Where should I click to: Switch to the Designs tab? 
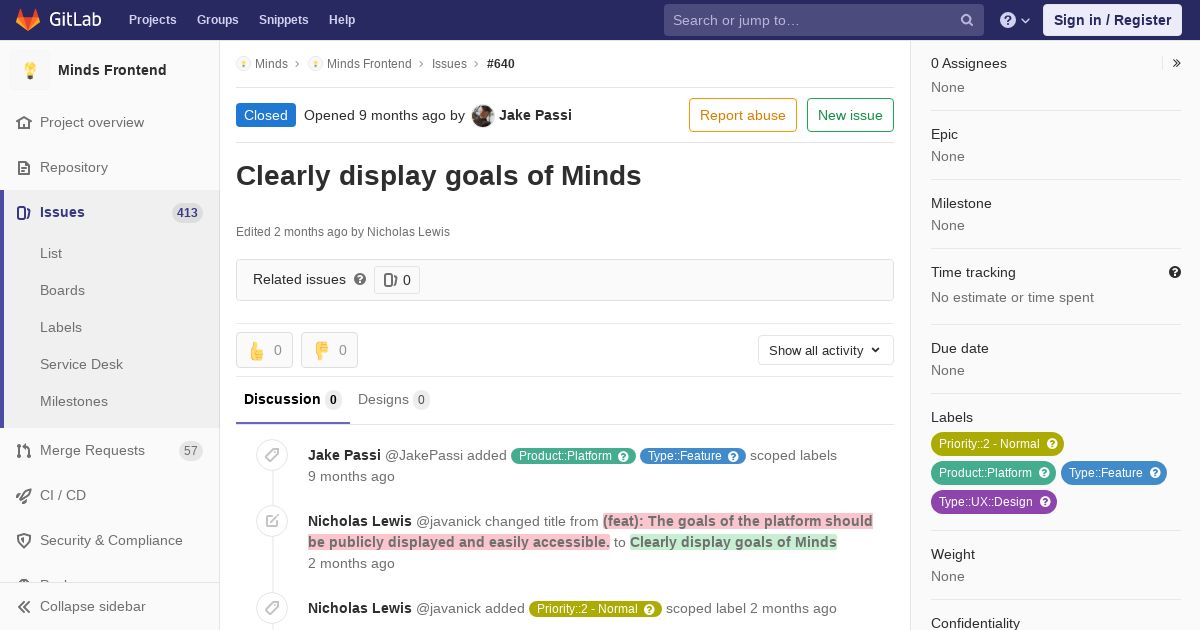point(393,399)
